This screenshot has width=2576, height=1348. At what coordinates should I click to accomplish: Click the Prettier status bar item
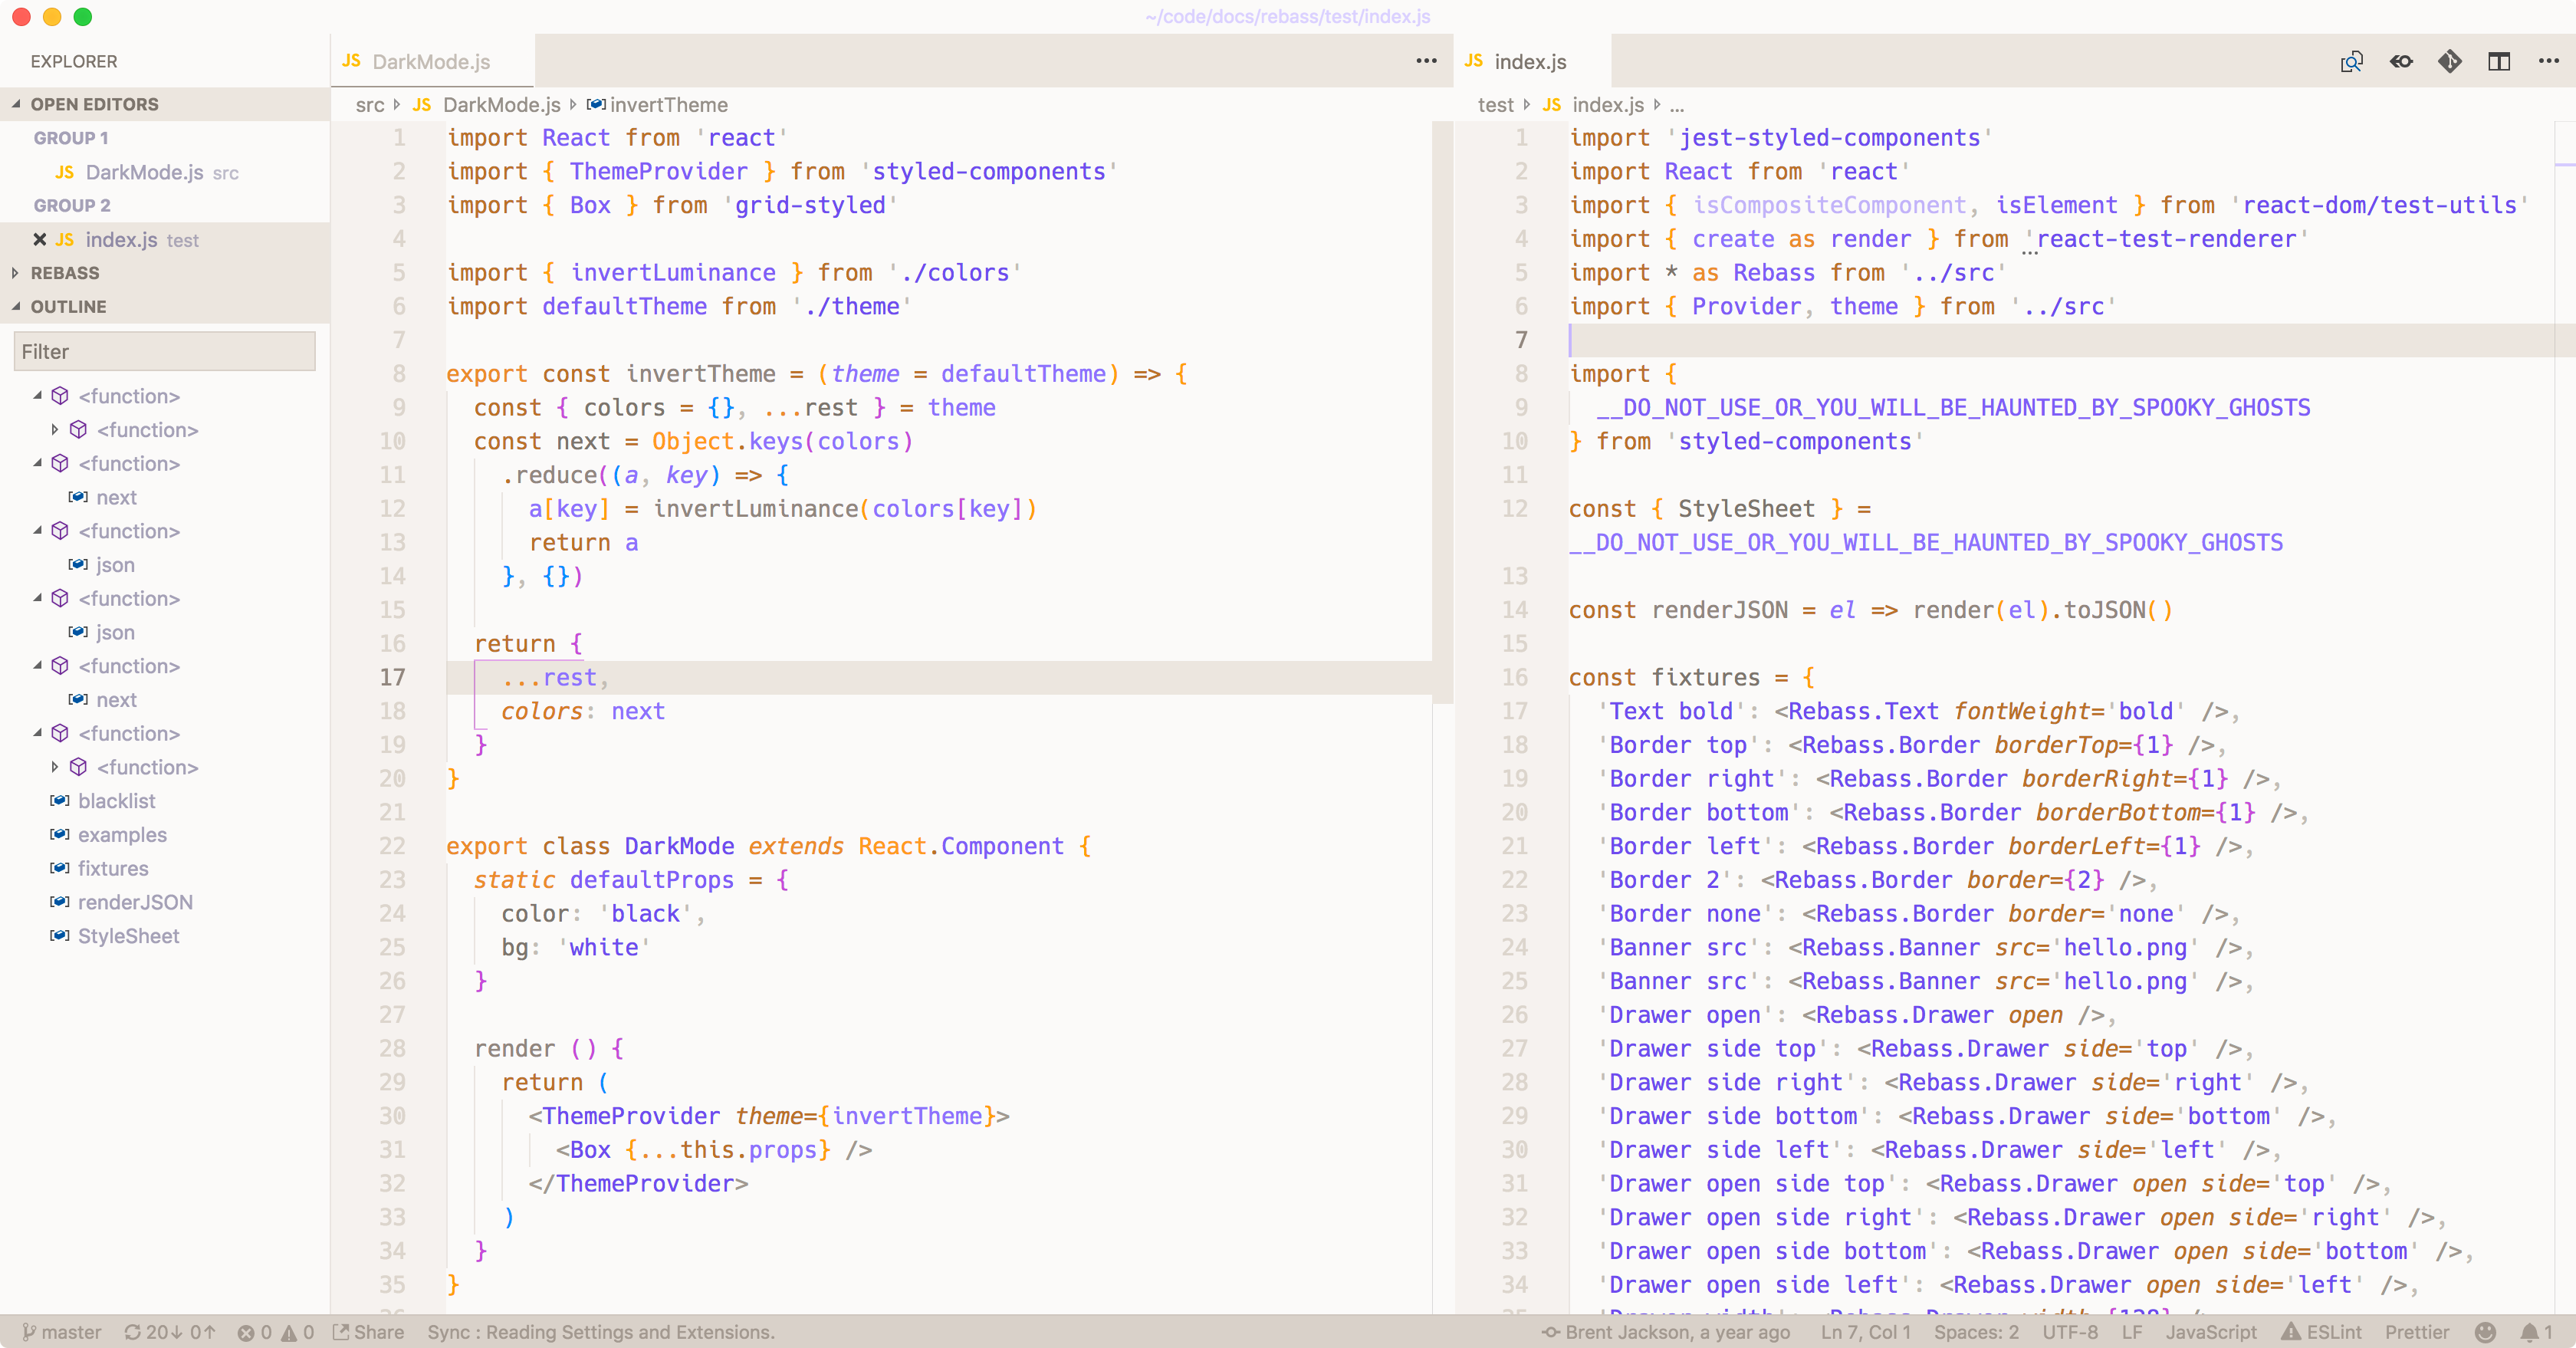click(x=2417, y=1332)
